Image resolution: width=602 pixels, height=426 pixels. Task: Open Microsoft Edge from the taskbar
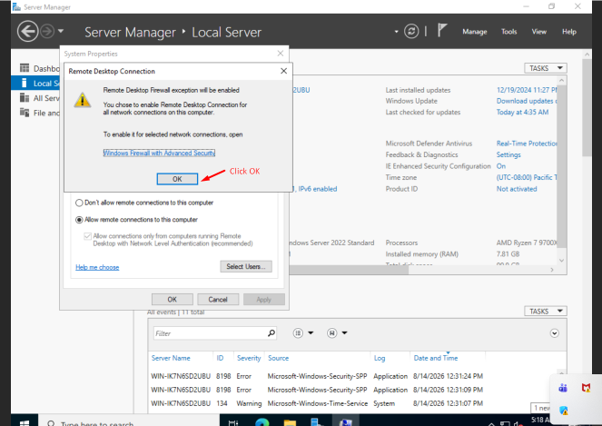[262, 422]
